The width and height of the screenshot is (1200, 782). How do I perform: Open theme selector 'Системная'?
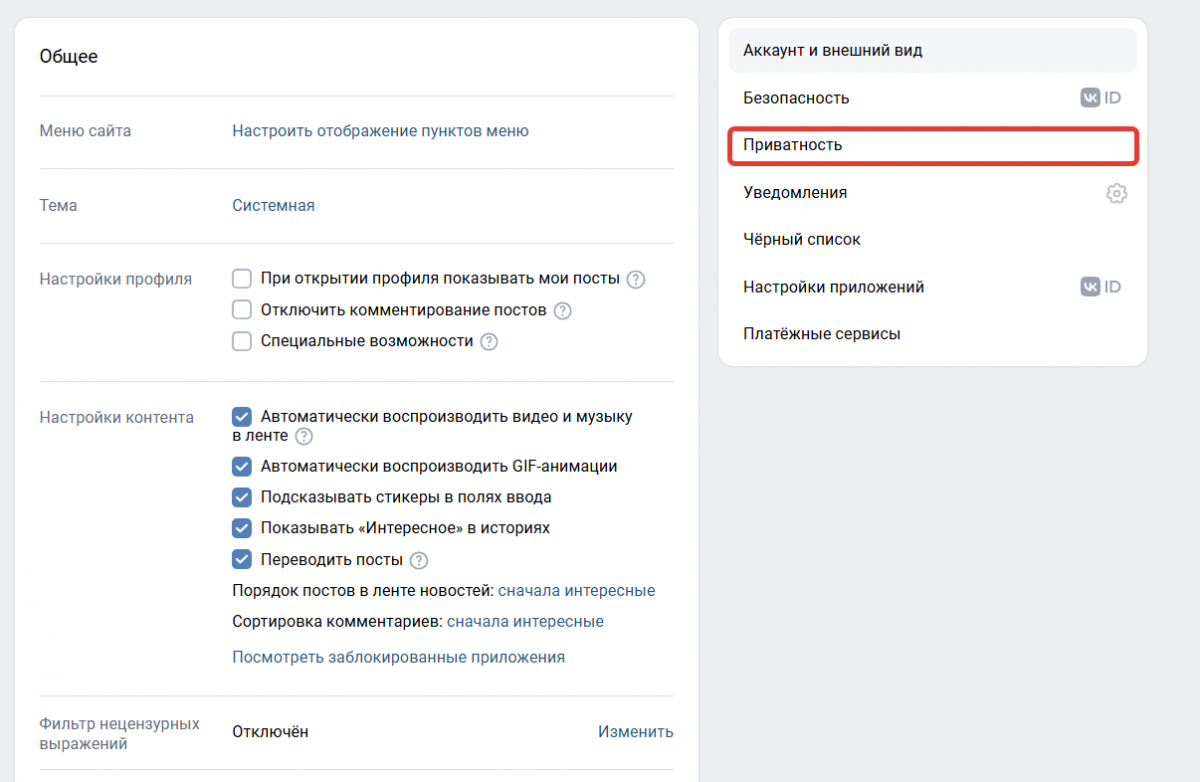point(273,205)
